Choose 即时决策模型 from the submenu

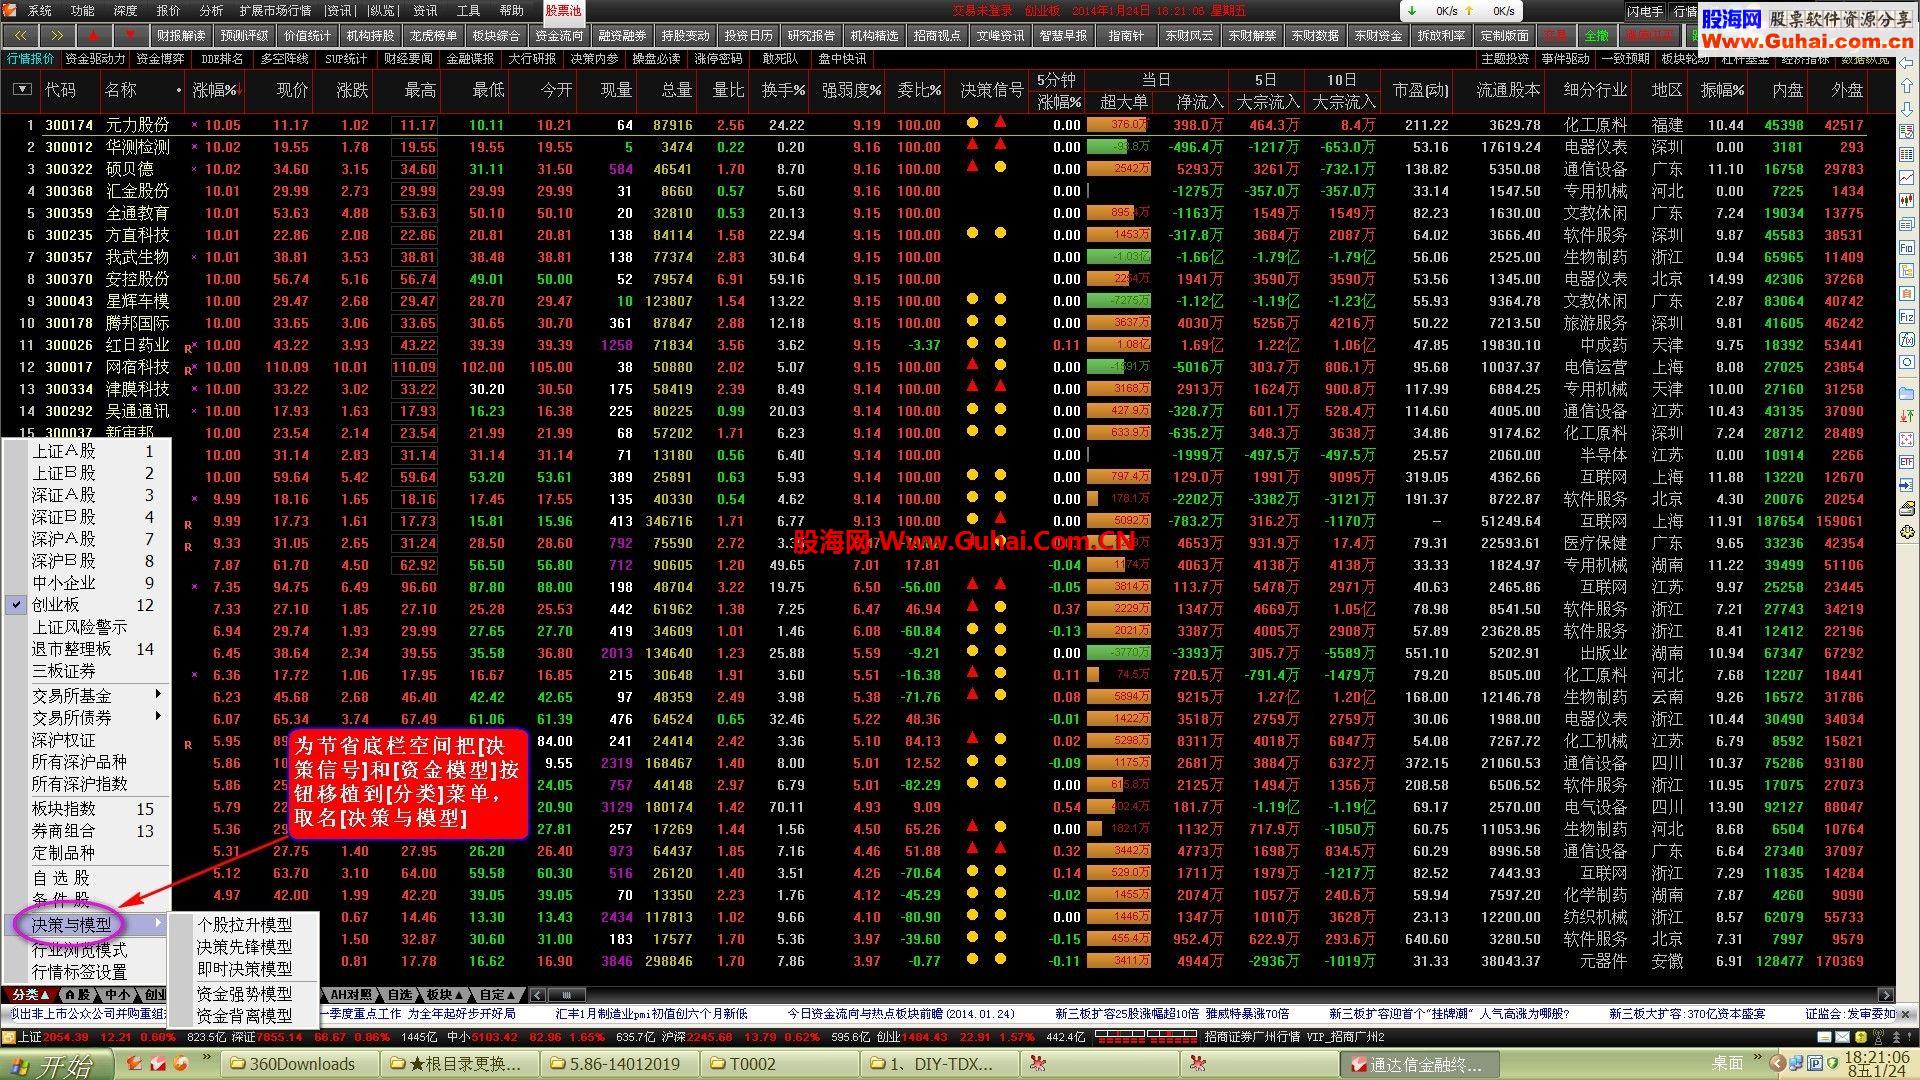[x=245, y=969]
